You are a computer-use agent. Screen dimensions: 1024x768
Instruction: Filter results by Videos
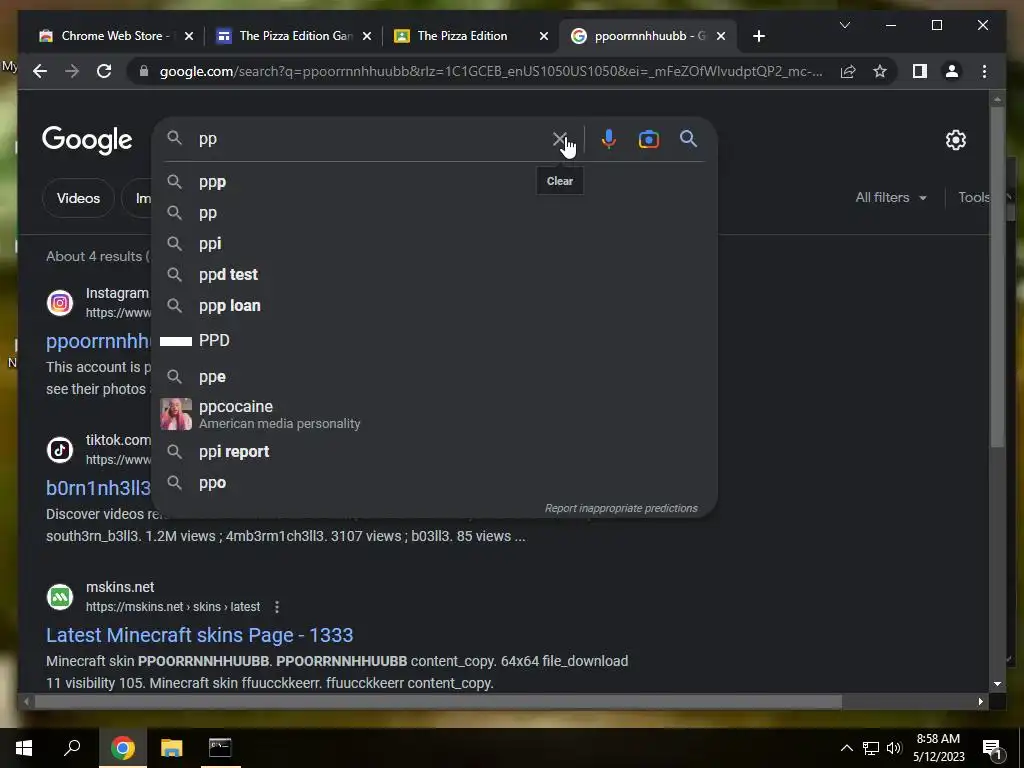point(78,198)
